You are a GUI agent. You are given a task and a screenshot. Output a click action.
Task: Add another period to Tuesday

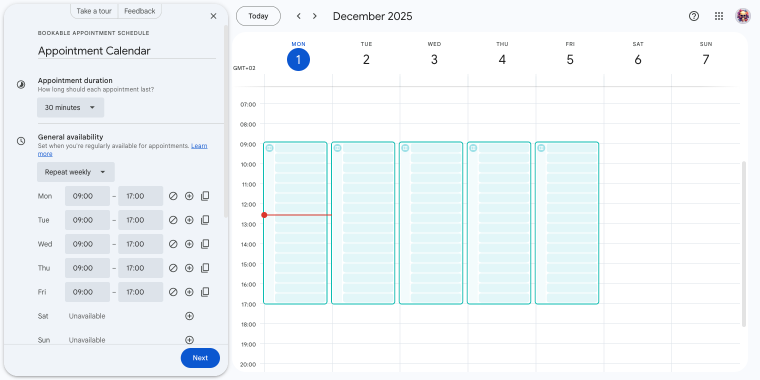(x=189, y=220)
